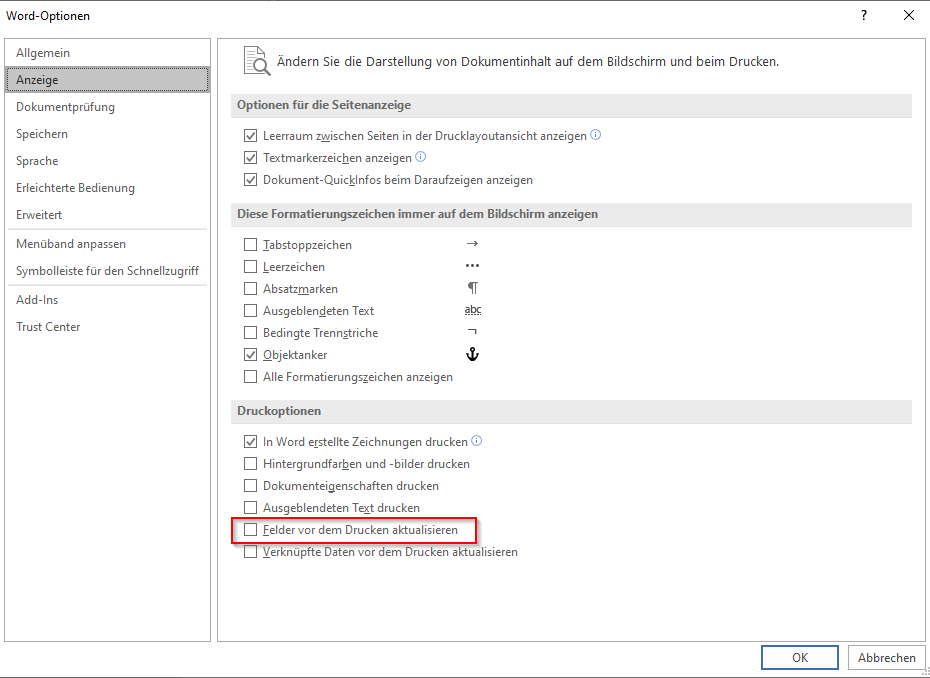Click the Ändern Sie die Darstellung description text
Screen dimensions: 930x678
(528, 62)
